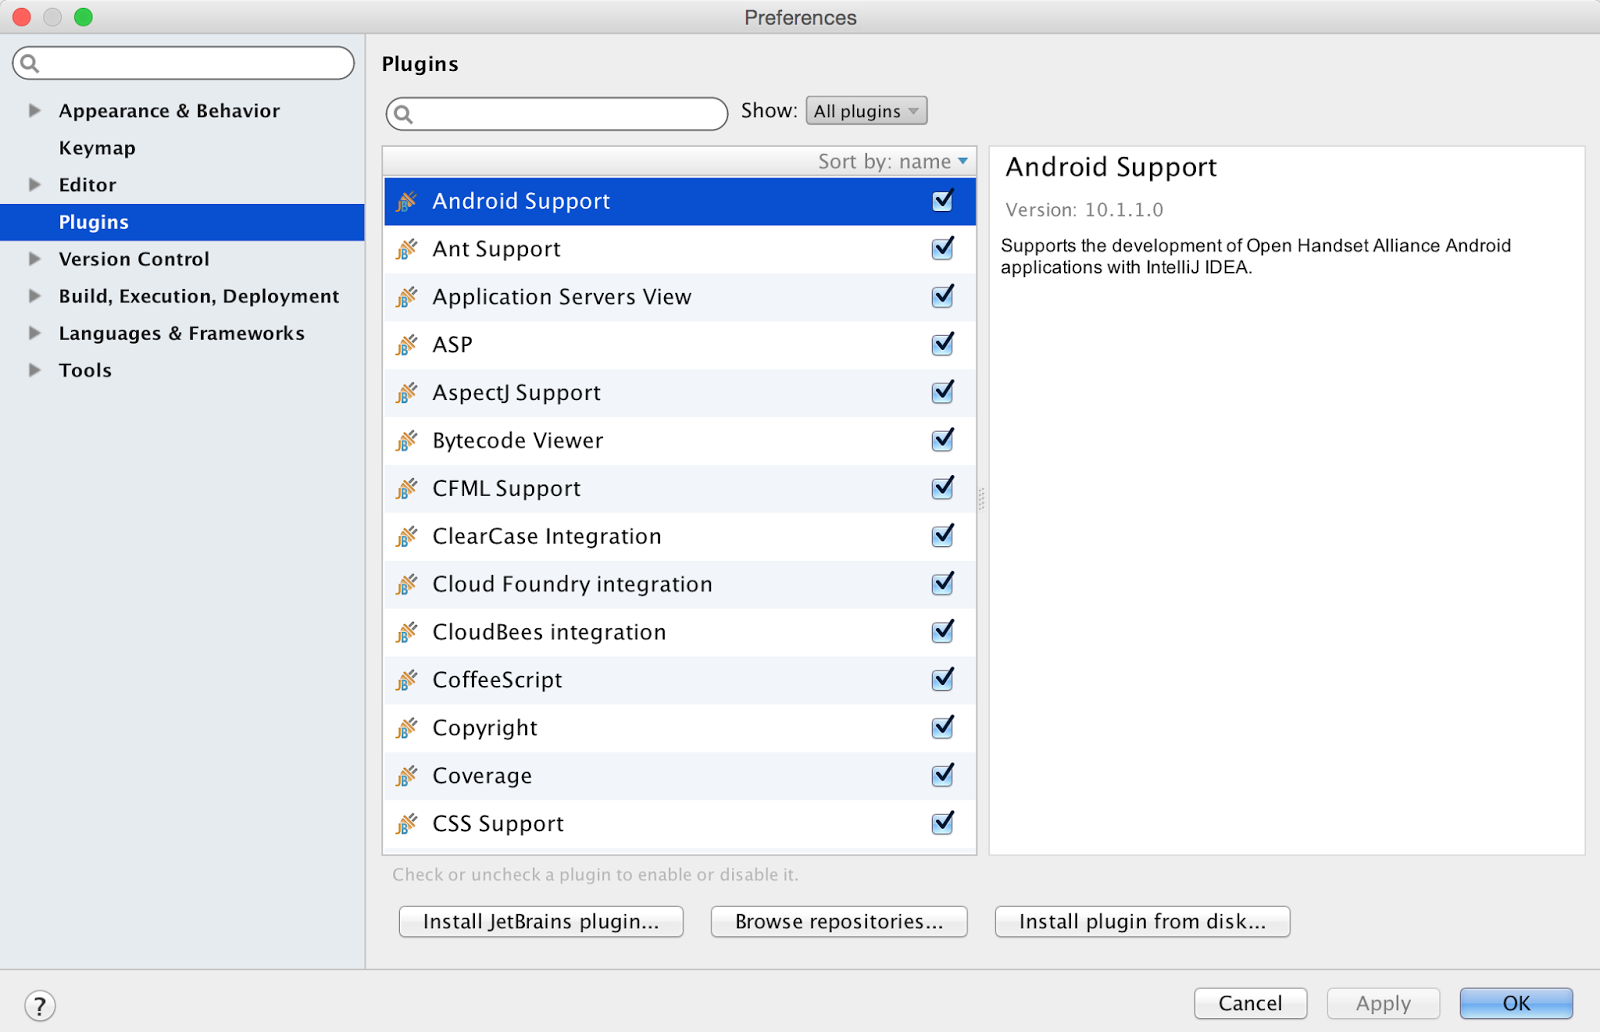This screenshot has height=1032, width=1600.
Task: Select Keymap in the settings sidebar
Action: click(x=97, y=147)
